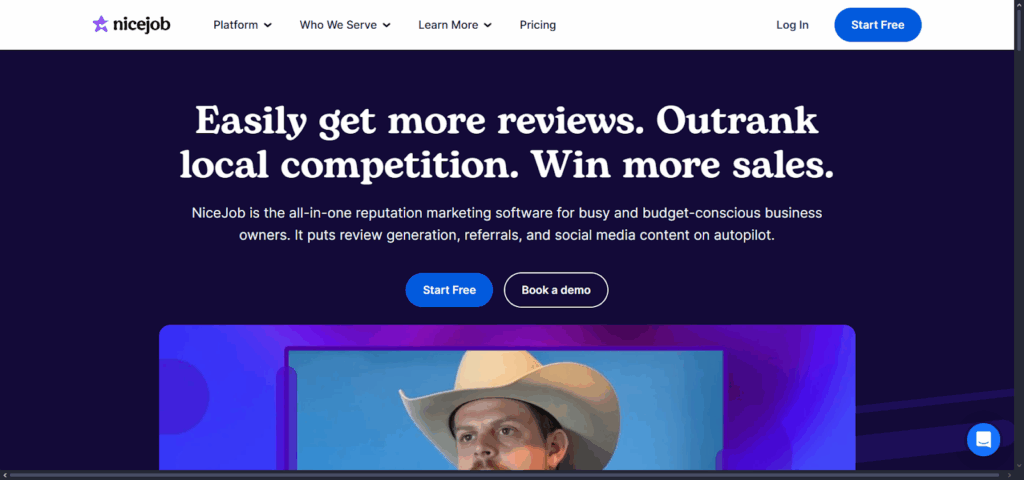Click Start Free button below the description
Screen dimensions: 1024x480
[449, 290]
